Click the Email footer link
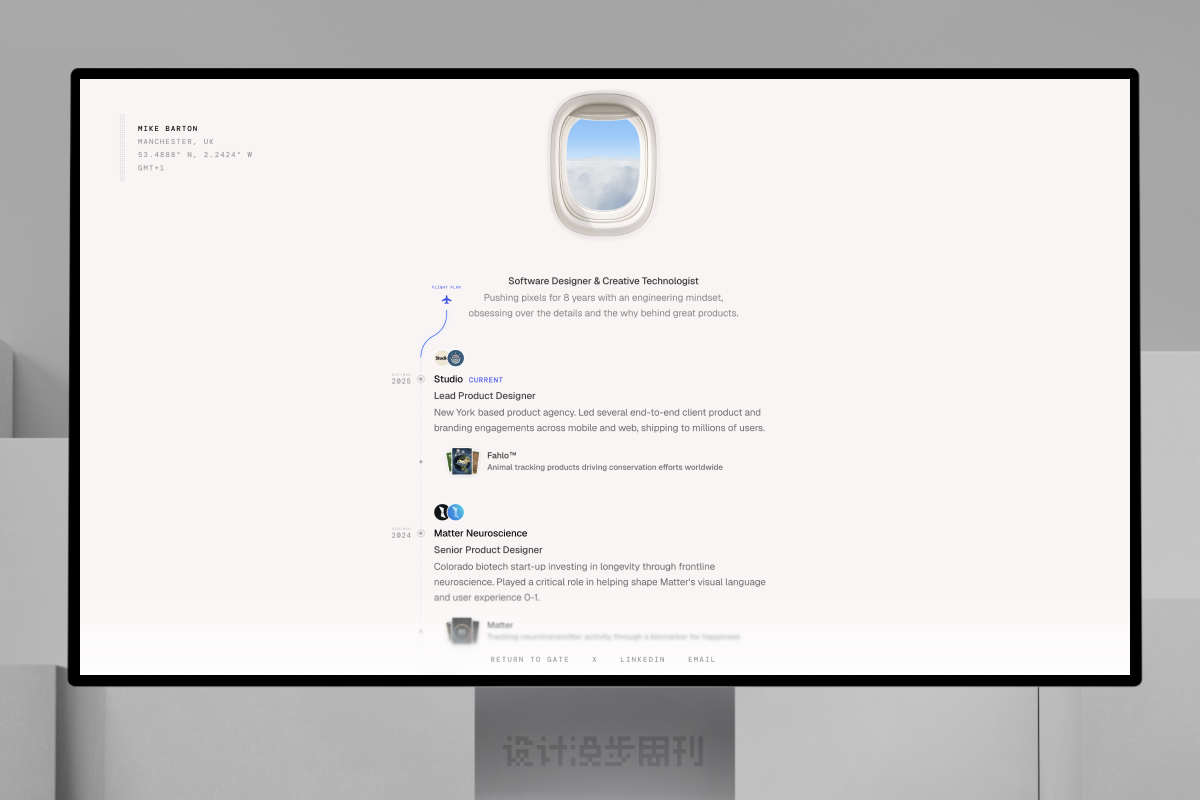The image size is (1200, 800). [x=702, y=660]
